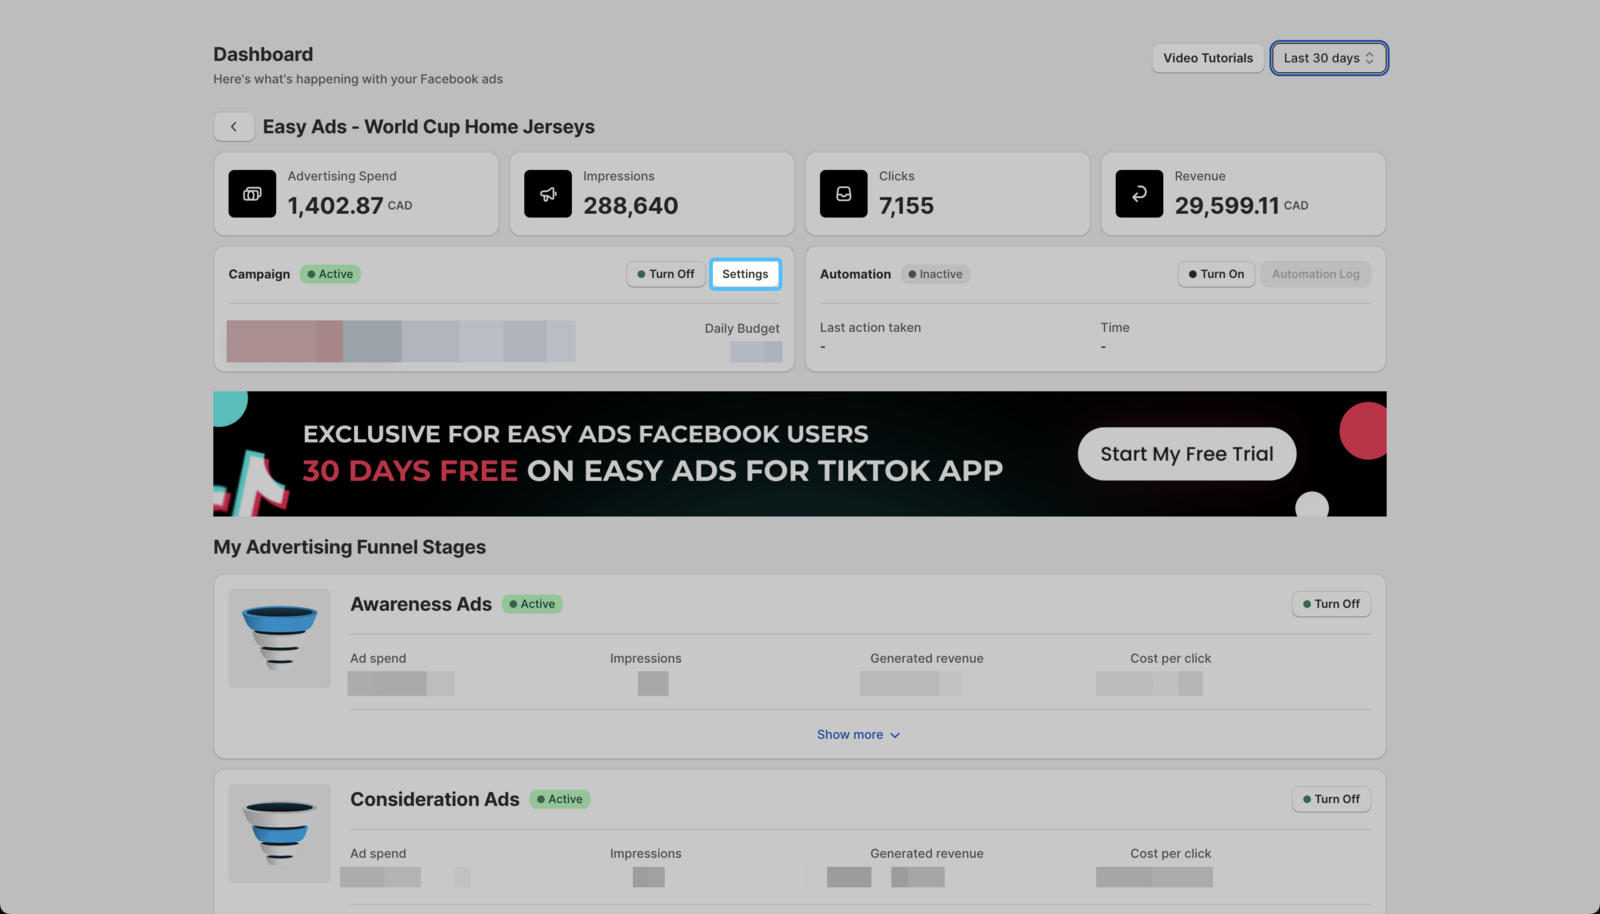This screenshot has width=1600, height=914.
Task: Turn on Automation
Action: 1216,274
